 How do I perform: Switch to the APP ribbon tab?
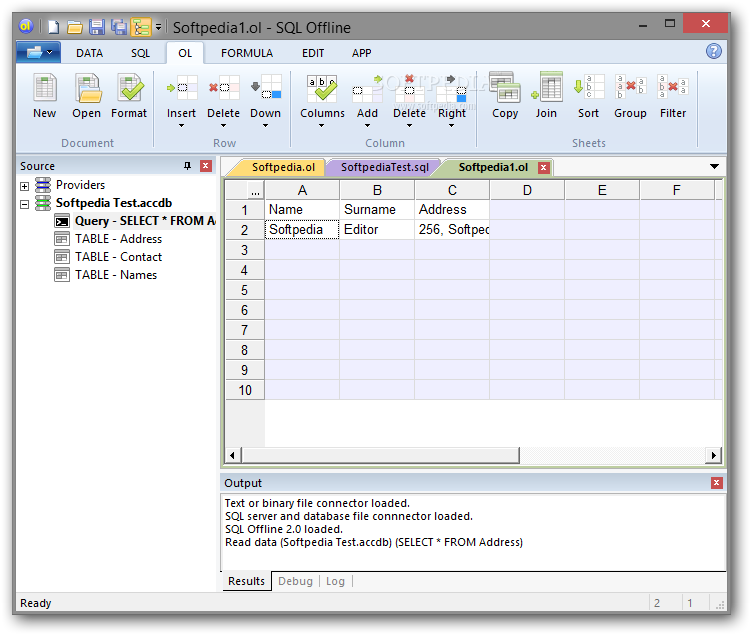pos(361,53)
